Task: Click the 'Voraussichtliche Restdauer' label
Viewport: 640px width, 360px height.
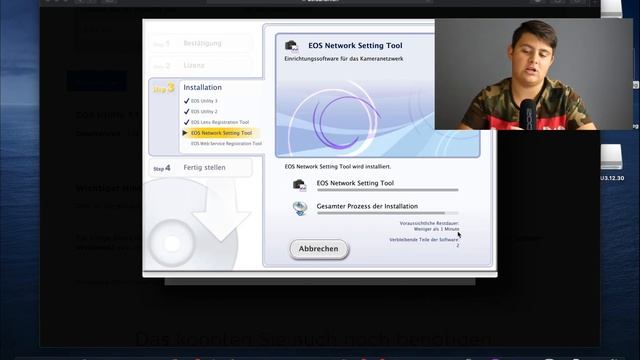Action: click(429, 223)
